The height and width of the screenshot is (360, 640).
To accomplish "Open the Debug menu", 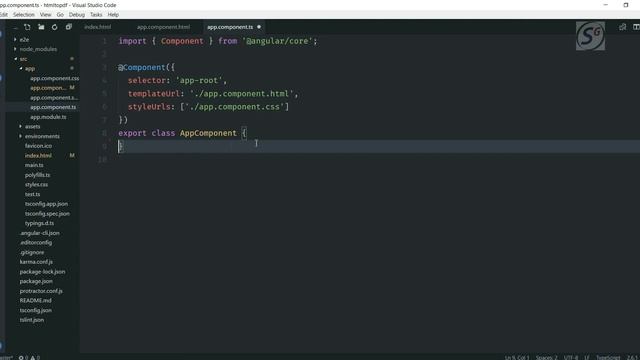I will 76,15.
